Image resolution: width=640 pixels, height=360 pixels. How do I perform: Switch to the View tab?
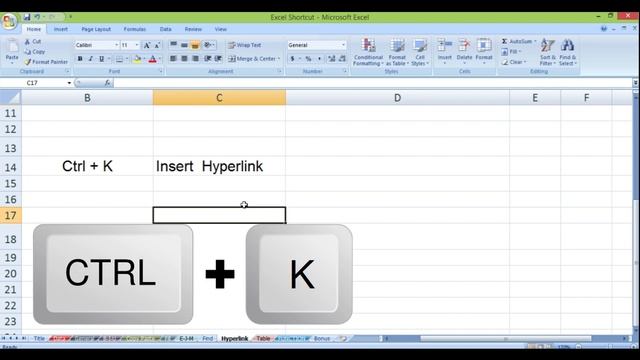(x=220, y=29)
